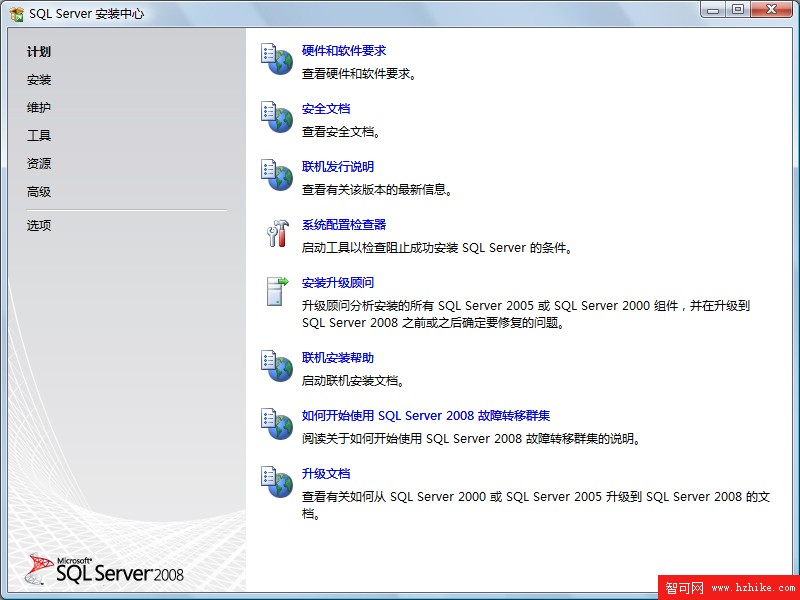Open 联机安装帮助

[x=338, y=358]
